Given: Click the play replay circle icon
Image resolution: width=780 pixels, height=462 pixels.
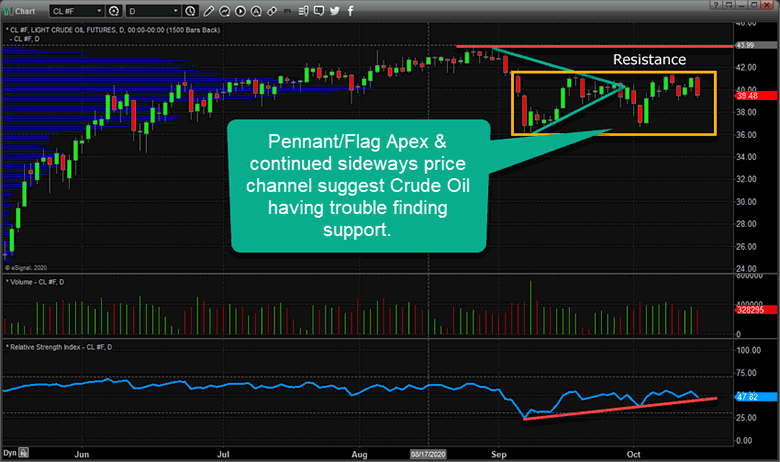Looking at the screenshot, I should coord(240,11).
